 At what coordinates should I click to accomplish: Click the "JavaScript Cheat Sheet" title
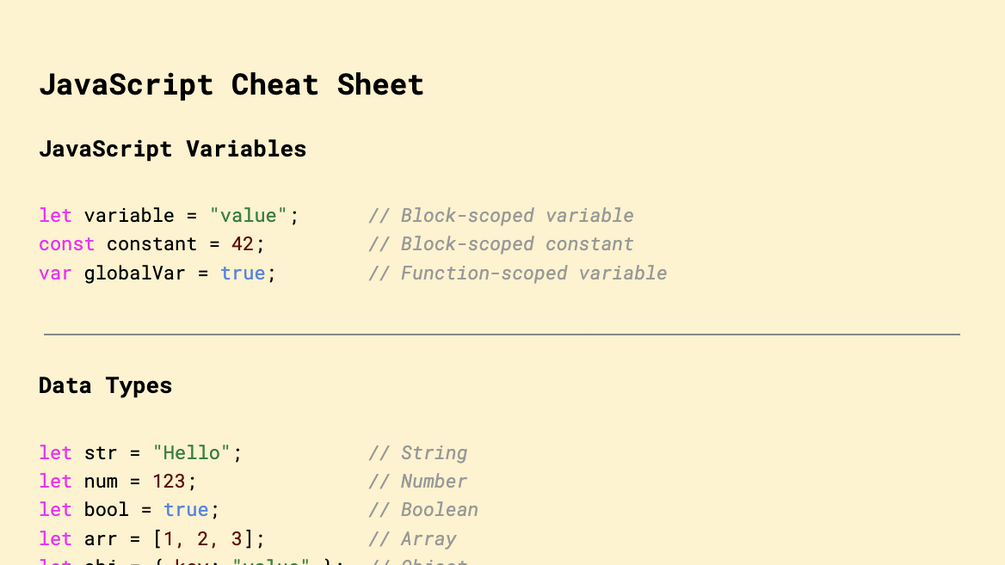231,85
